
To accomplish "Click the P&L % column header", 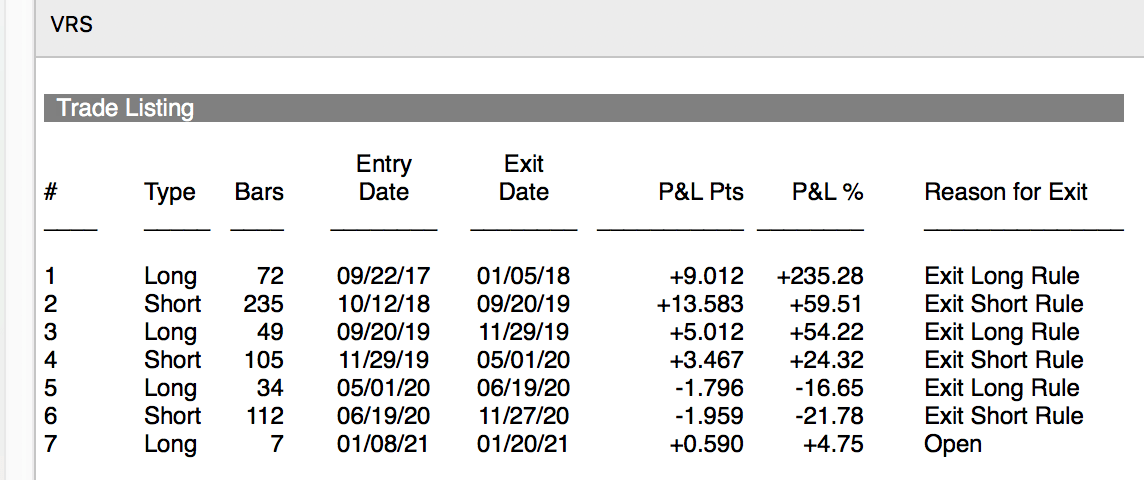I will [x=828, y=193].
